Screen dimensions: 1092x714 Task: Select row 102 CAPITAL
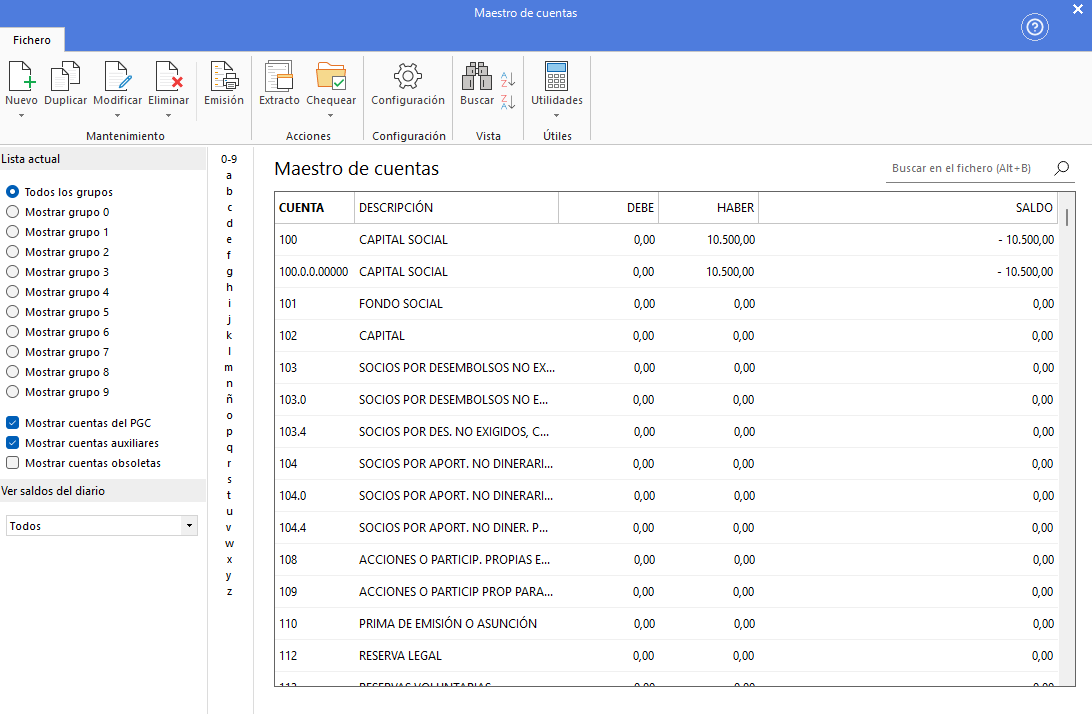tap(666, 336)
